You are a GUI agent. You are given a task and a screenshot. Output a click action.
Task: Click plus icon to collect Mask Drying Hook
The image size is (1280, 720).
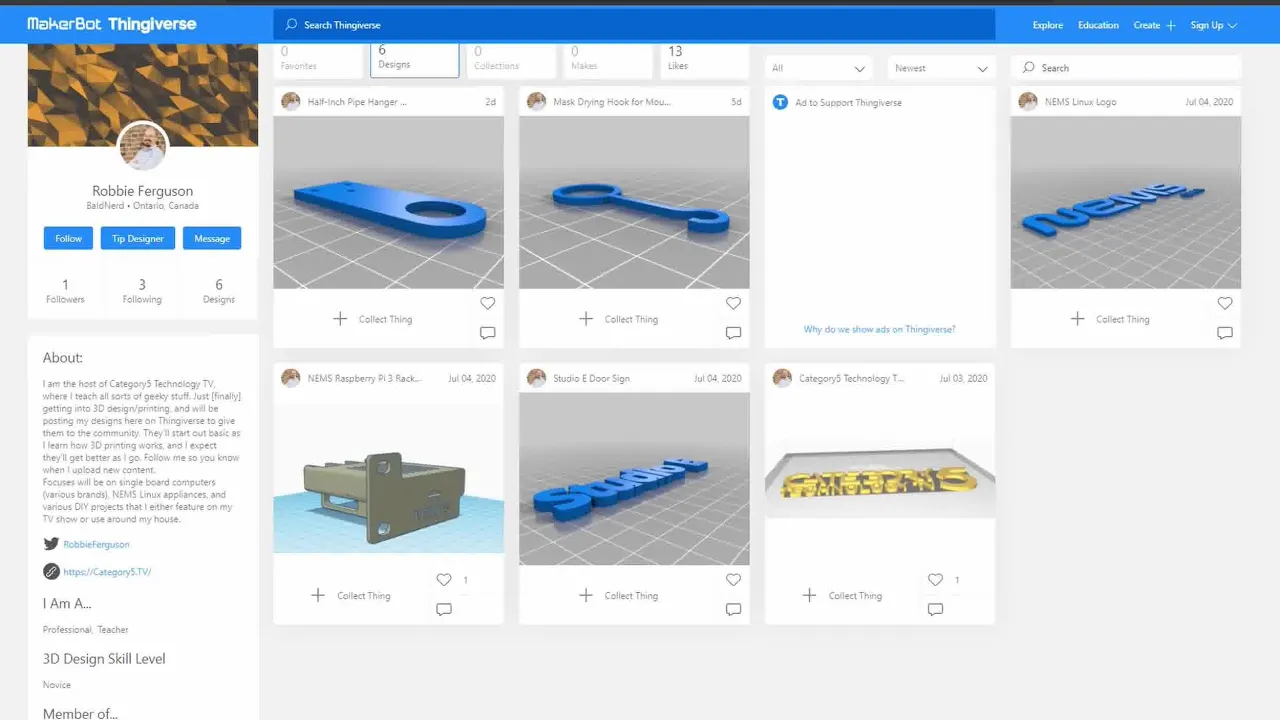click(586, 319)
